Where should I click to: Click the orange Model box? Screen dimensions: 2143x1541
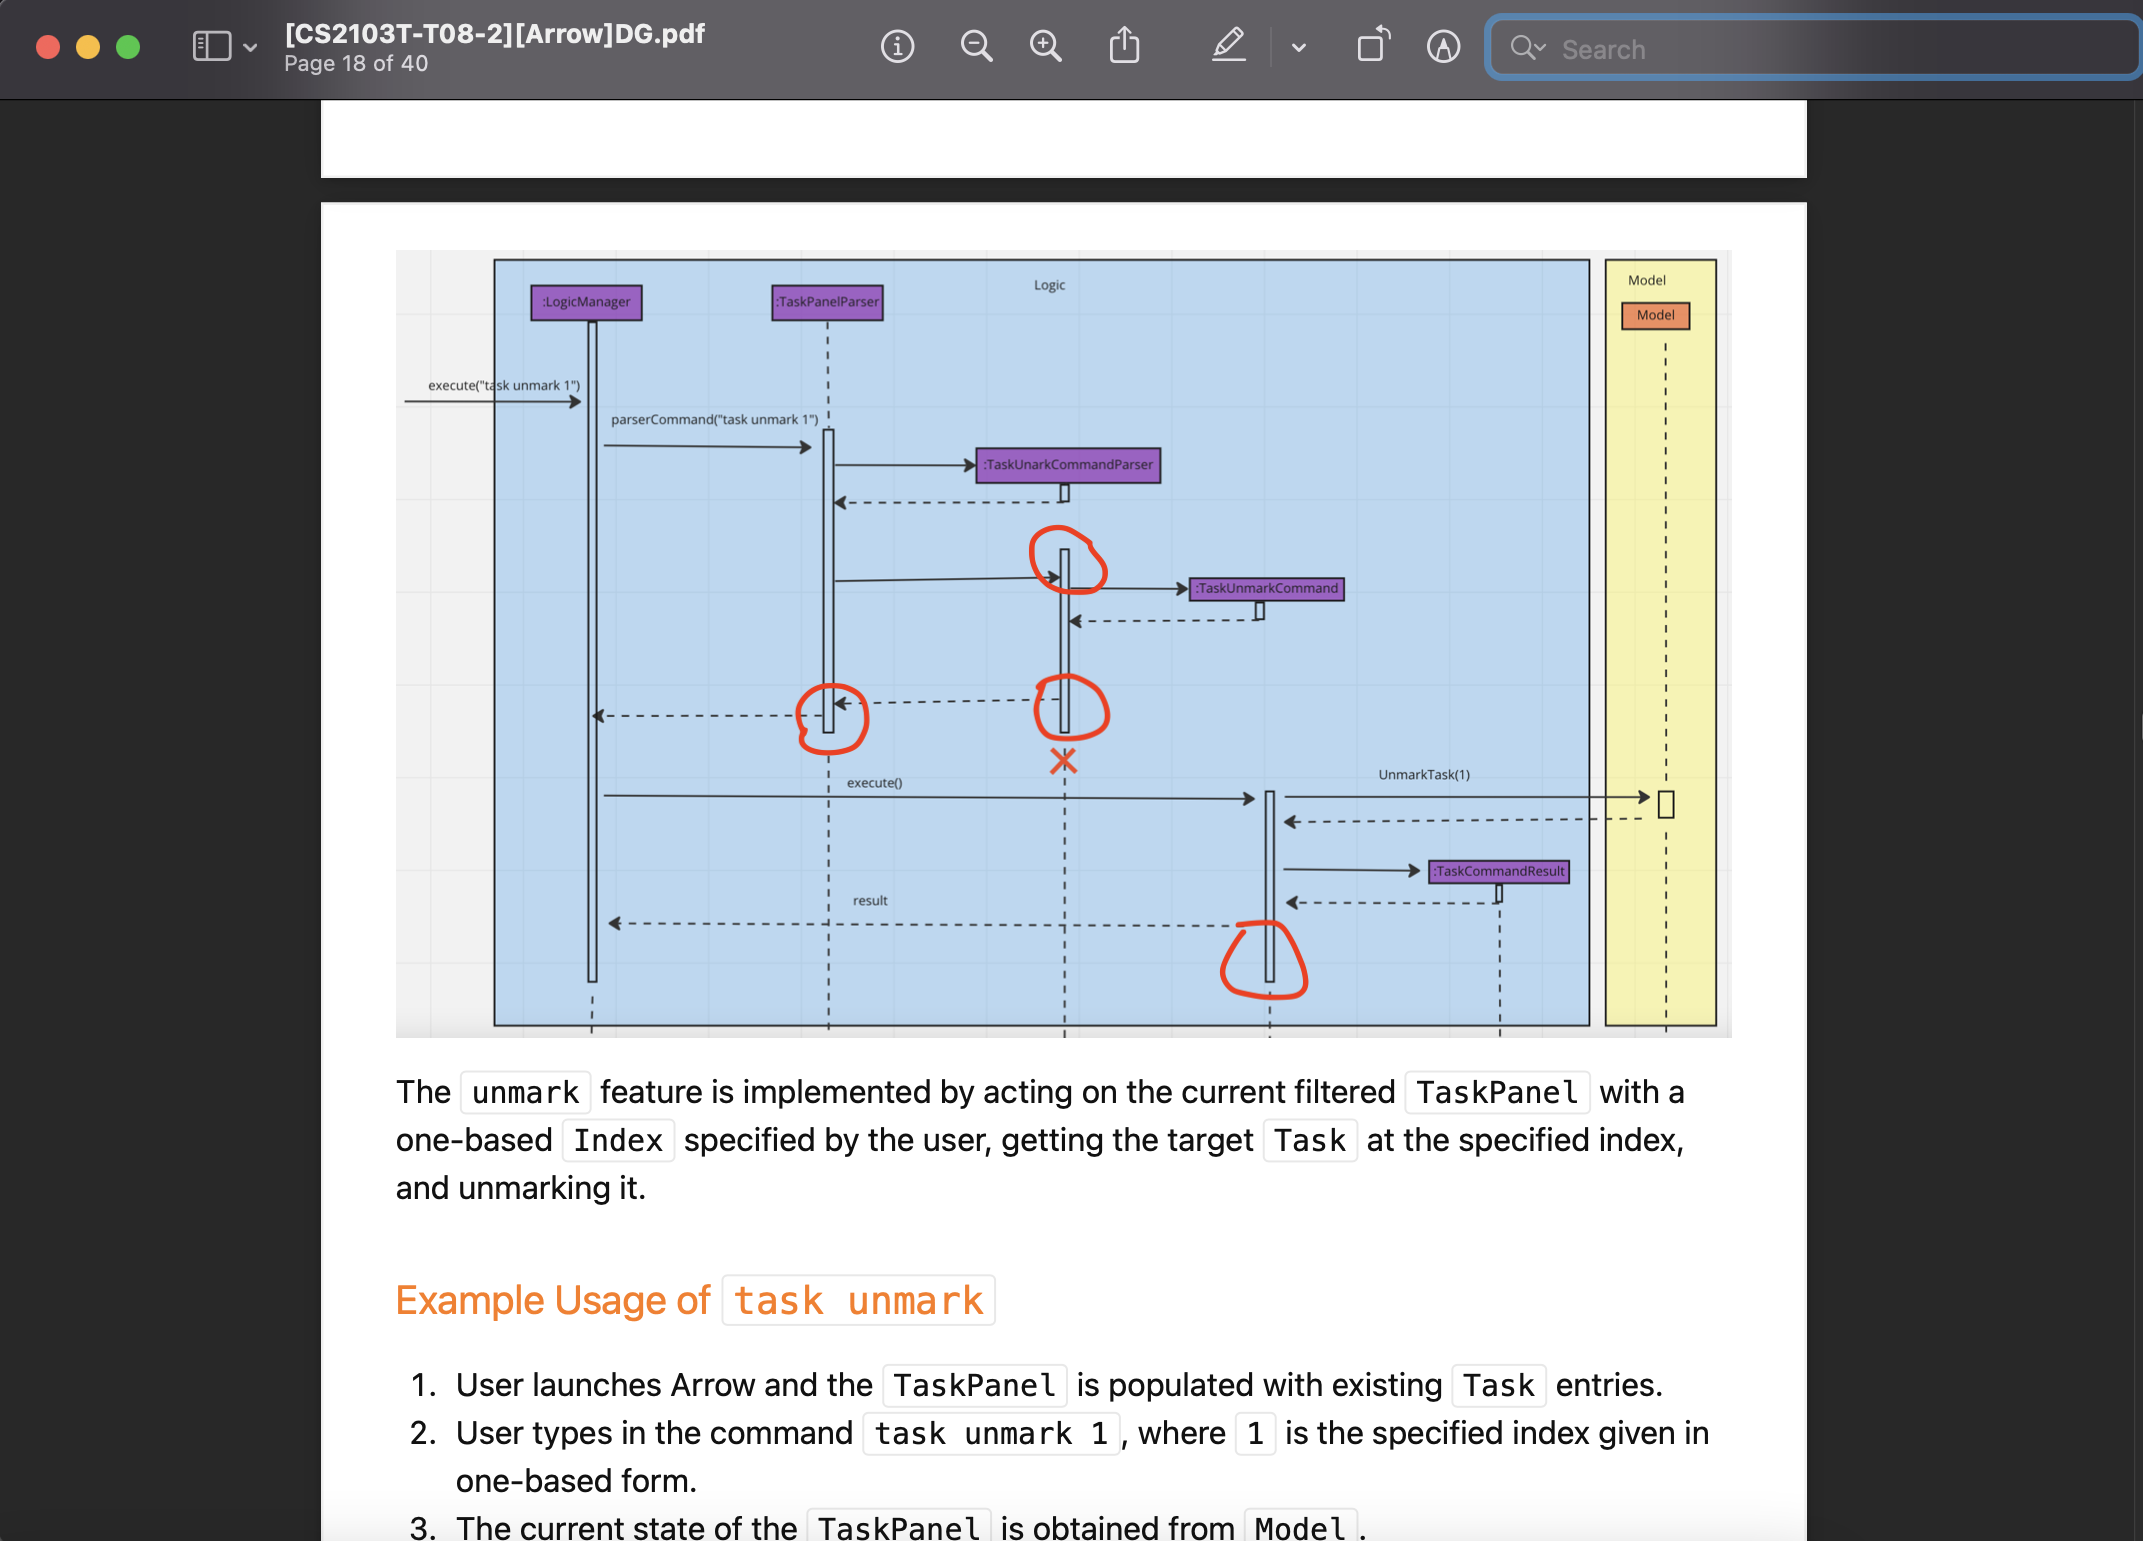(x=1655, y=316)
